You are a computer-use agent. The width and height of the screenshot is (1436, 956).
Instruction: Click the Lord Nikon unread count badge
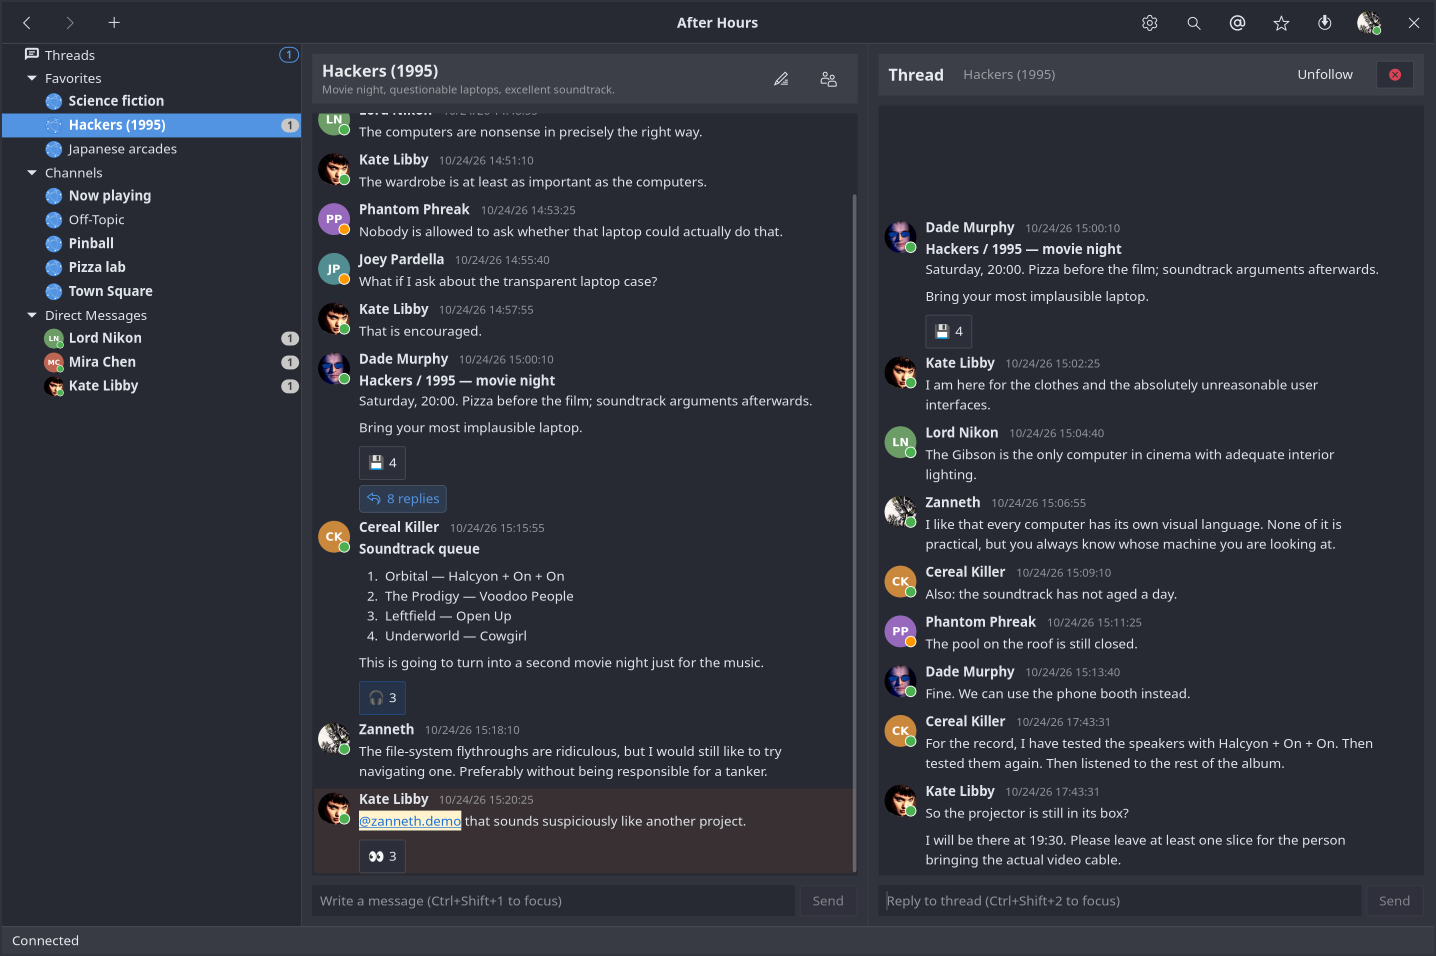click(x=290, y=338)
